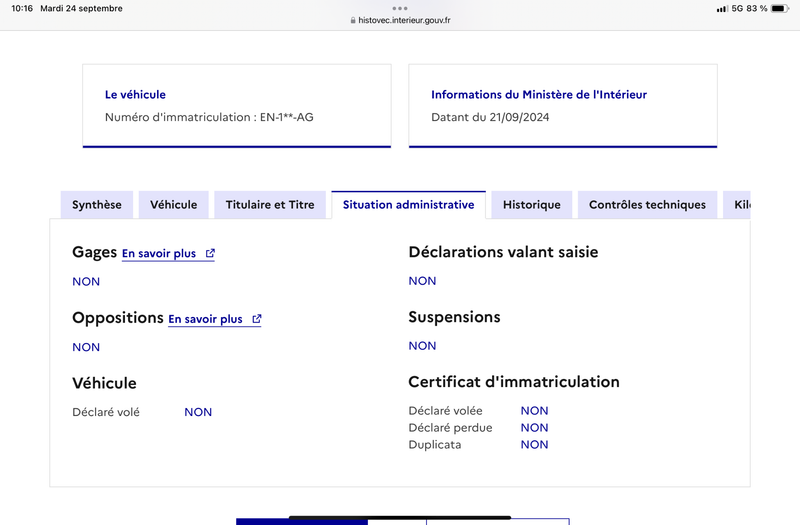The height and width of the screenshot is (525, 800).
Task: Click NON next to Déclaré perdue
Action: 534,428
